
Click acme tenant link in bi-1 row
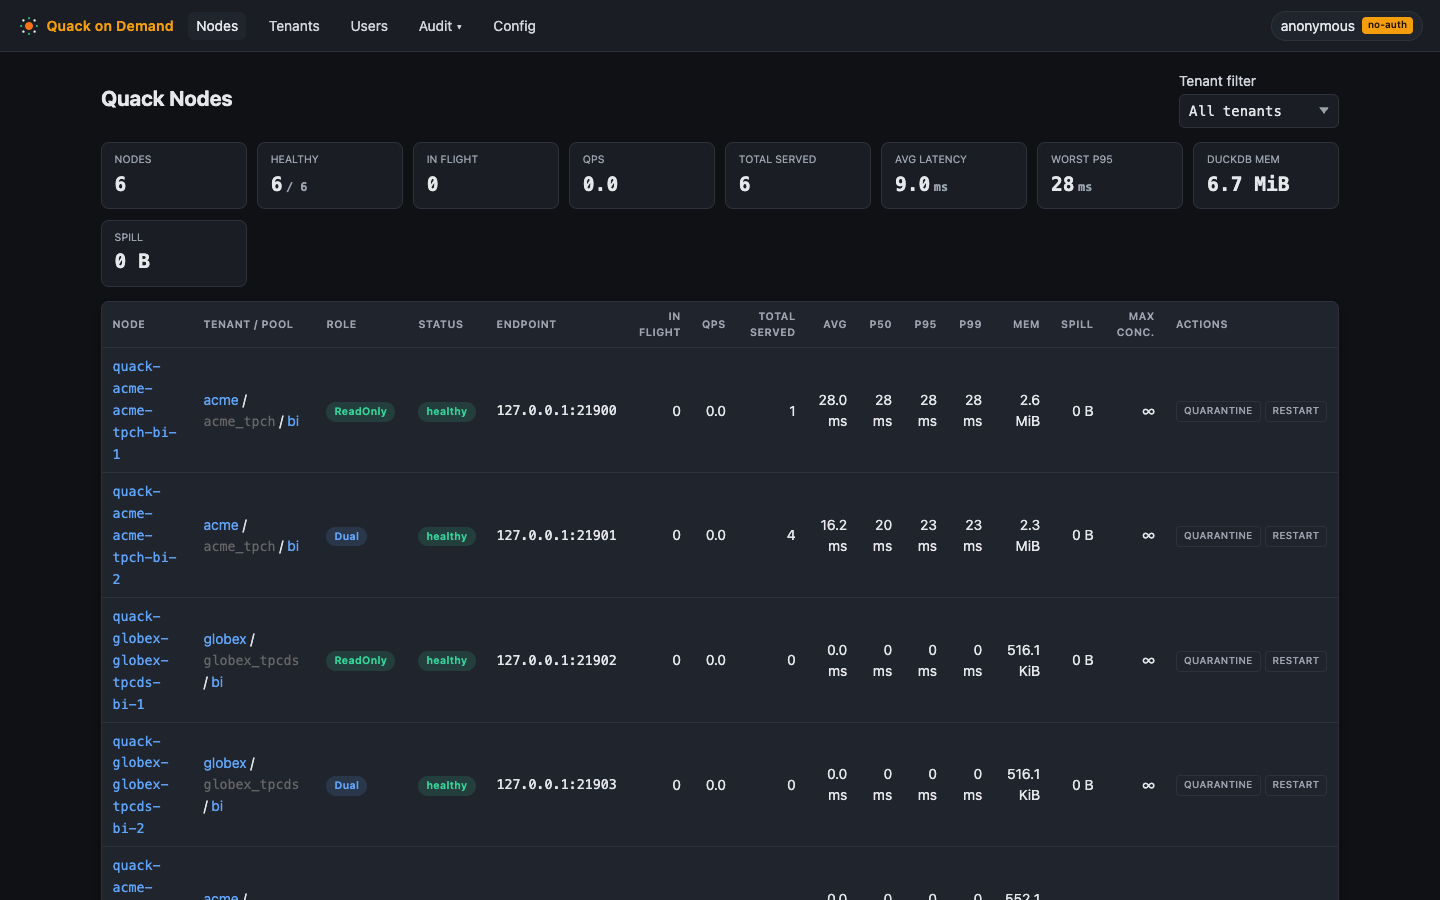point(221,400)
